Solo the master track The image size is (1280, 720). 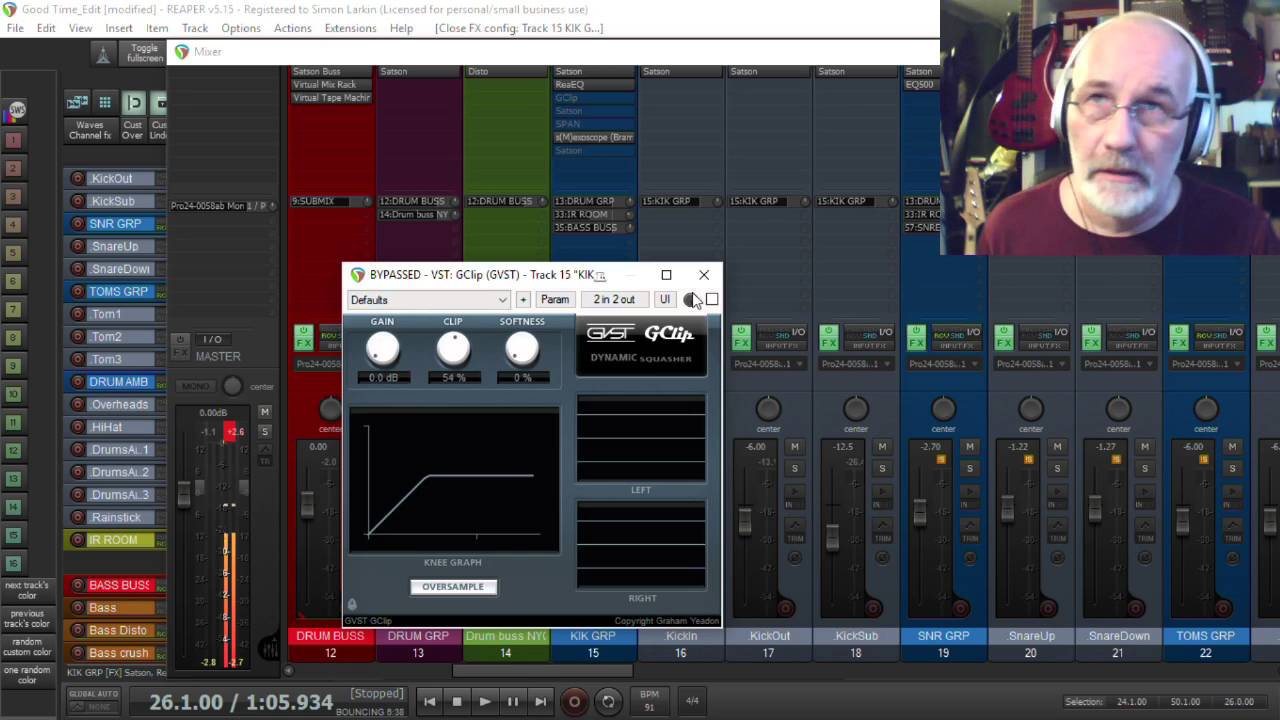264,431
